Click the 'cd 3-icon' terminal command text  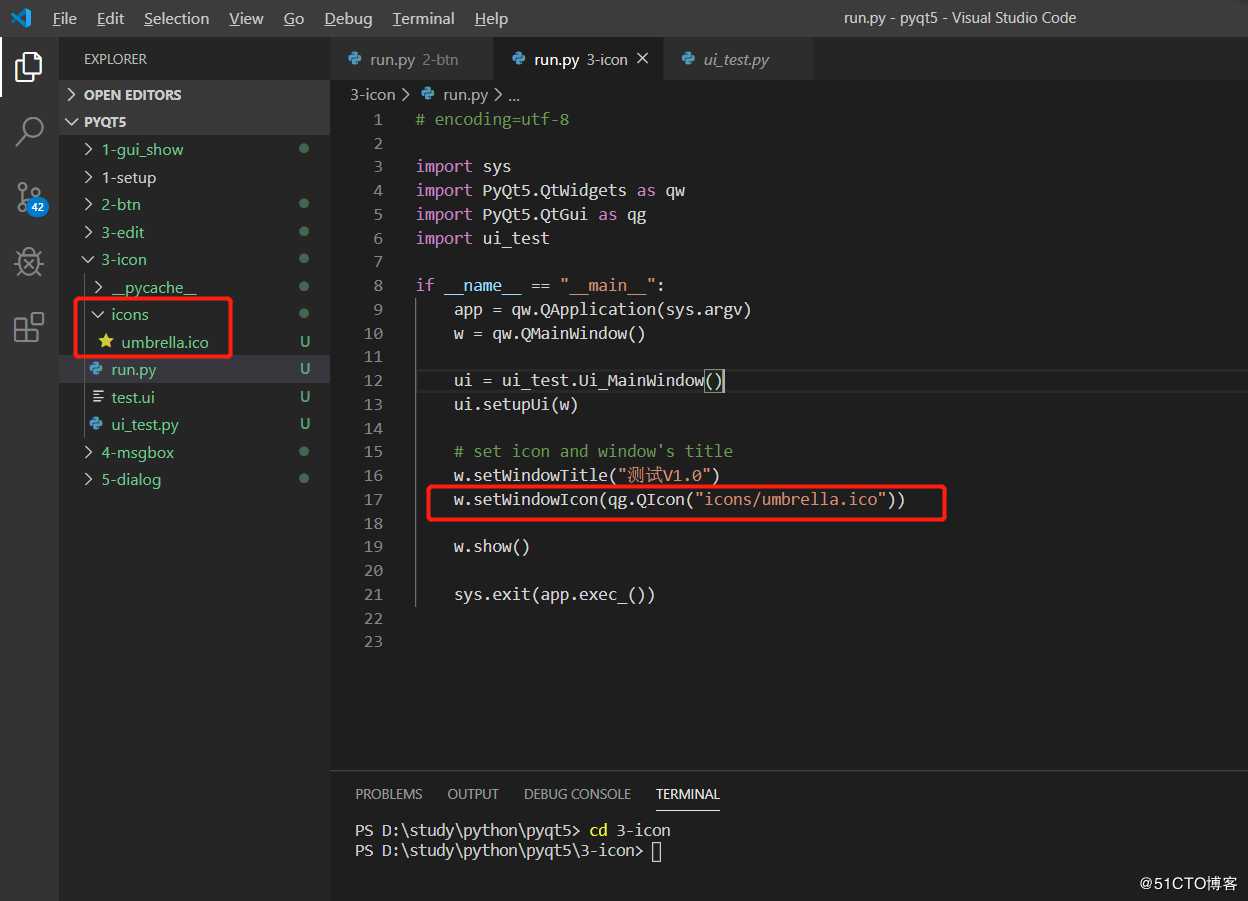[x=630, y=830]
